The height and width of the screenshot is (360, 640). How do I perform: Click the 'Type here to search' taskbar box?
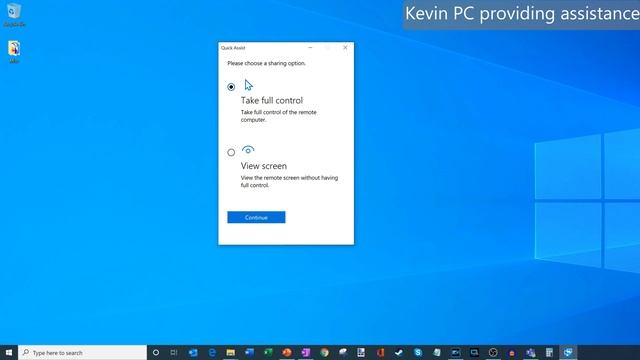click(82, 352)
